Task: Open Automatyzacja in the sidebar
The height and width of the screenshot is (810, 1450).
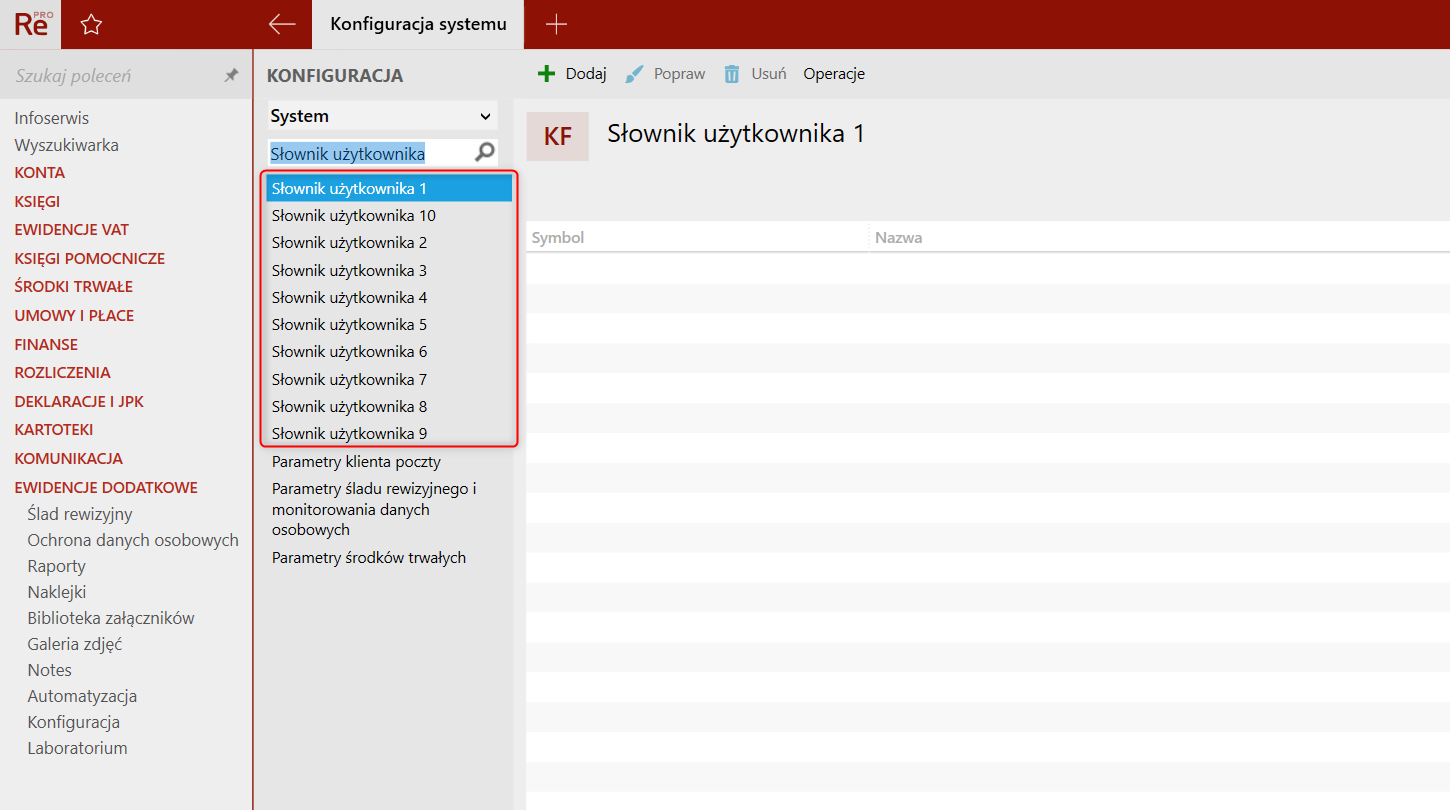Action: 82,696
